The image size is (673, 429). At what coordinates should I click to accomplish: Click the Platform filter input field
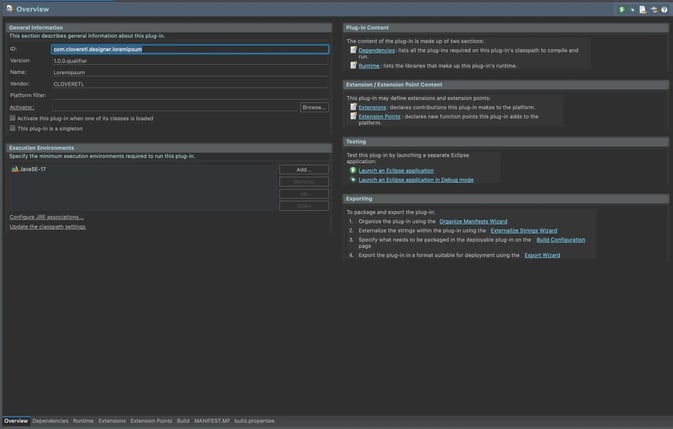[190, 96]
